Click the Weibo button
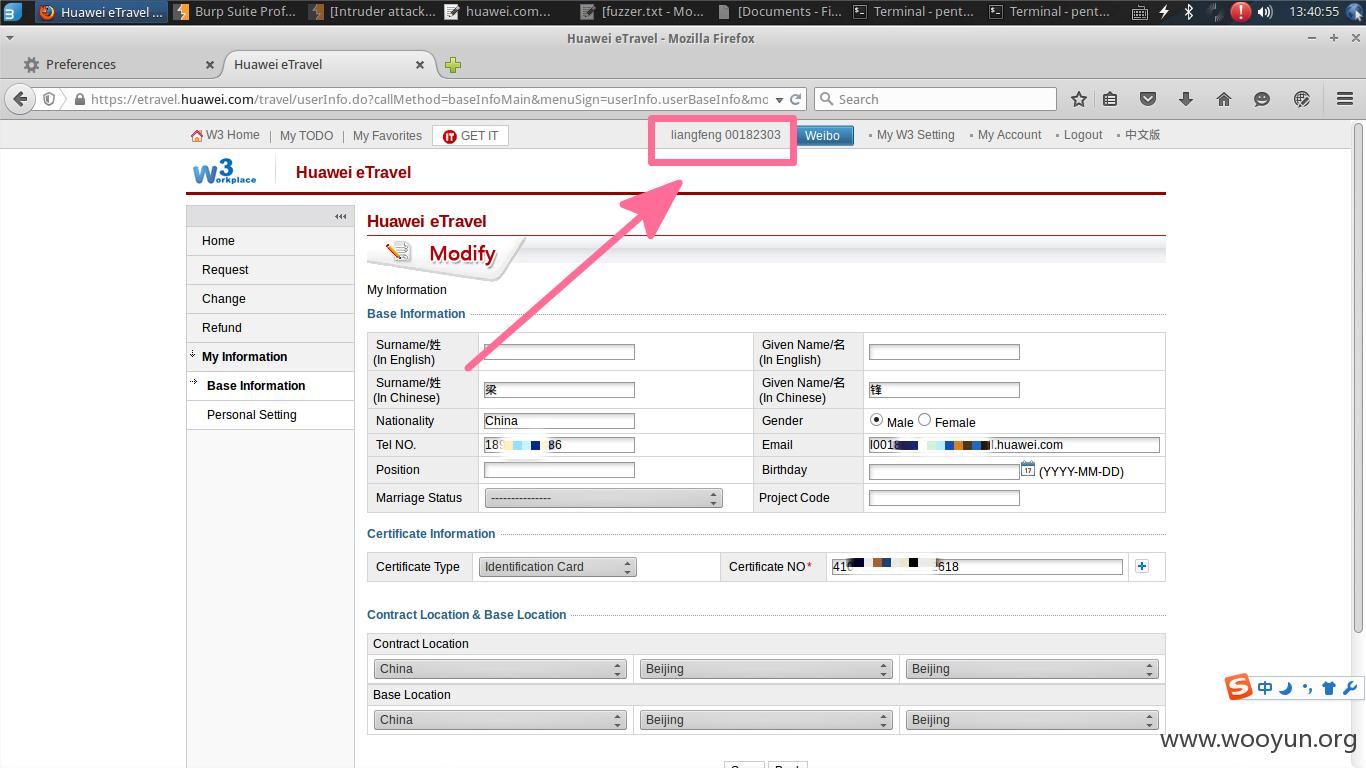1366x768 pixels. pyautogui.click(x=823, y=135)
